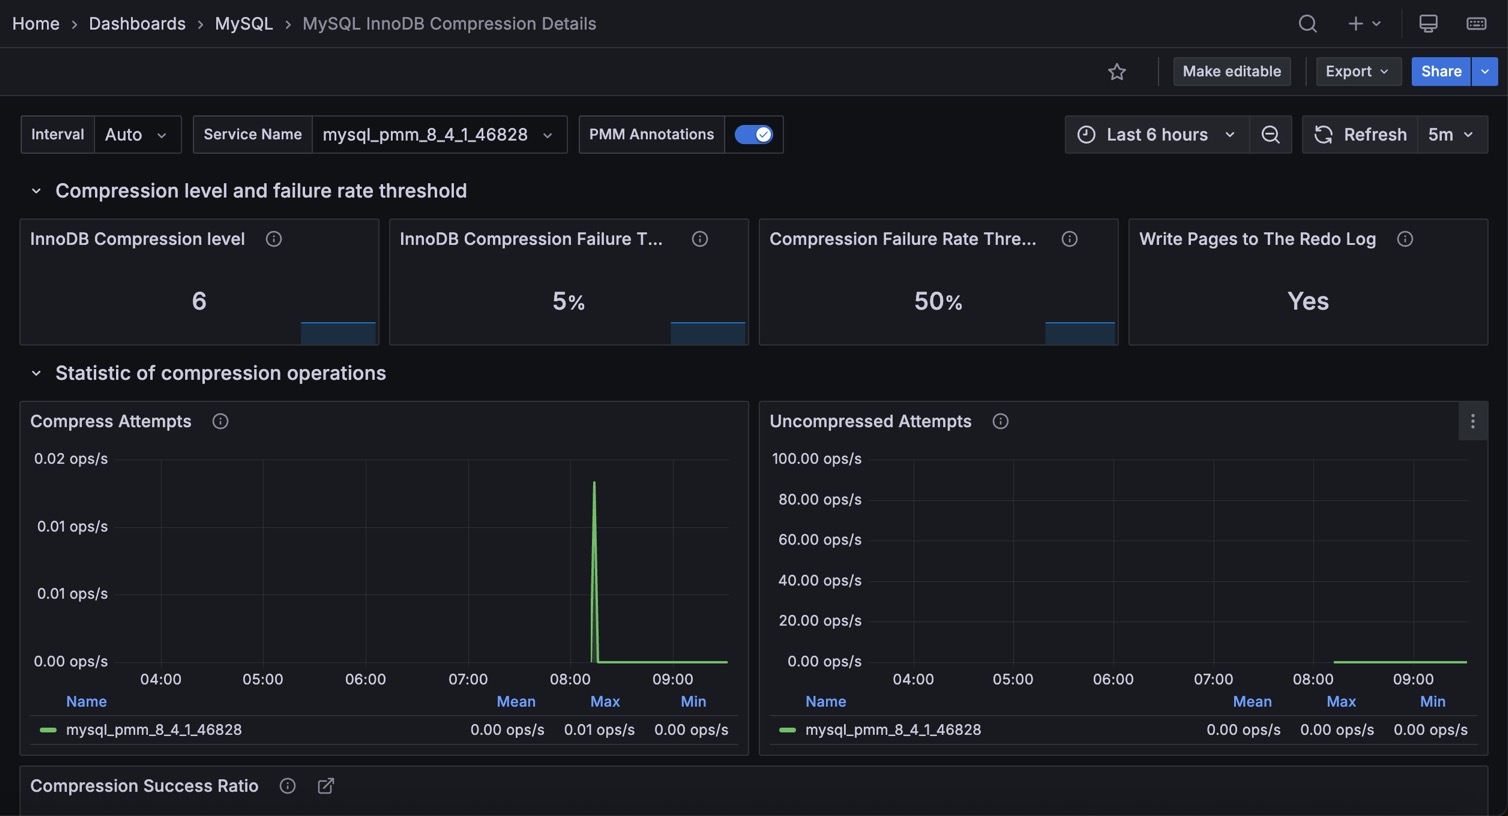Toggle the PMM Annotations switch
This screenshot has width=1508, height=816.
[x=753, y=134]
